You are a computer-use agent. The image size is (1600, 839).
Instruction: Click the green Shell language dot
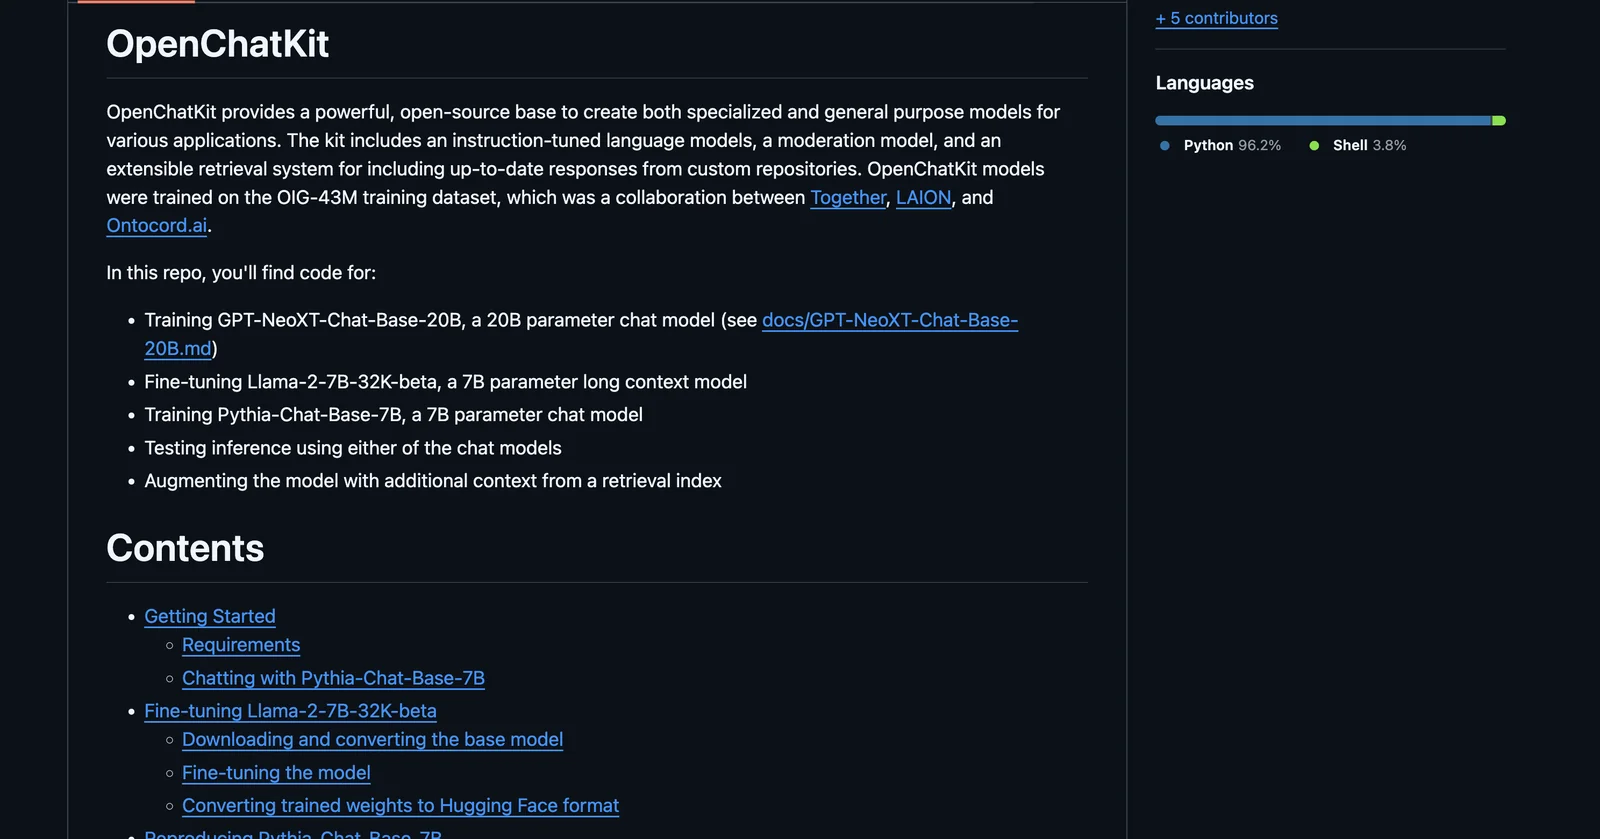point(1314,146)
